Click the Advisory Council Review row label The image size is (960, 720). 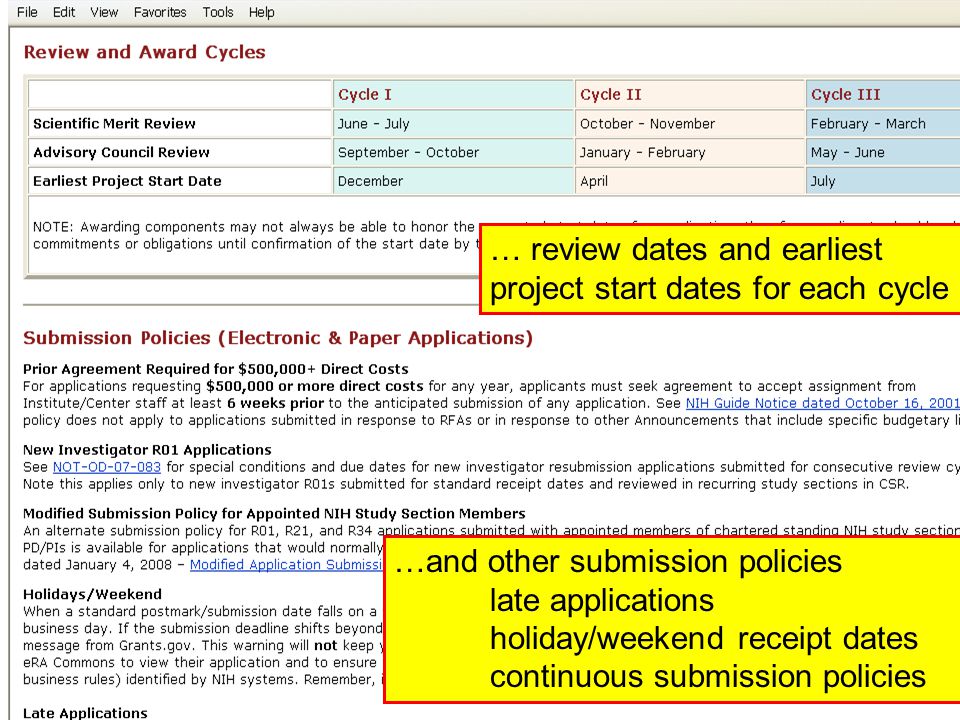(121, 152)
